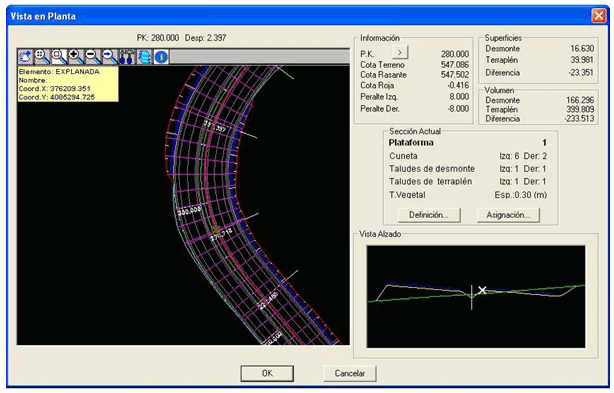The width and height of the screenshot is (614, 393).
Task: Click the white X marker in Vista Alzado
Action: (482, 290)
